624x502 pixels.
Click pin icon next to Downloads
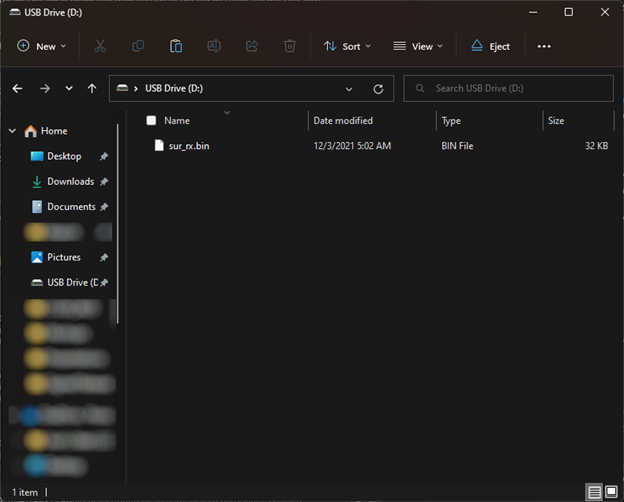click(104, 182)
